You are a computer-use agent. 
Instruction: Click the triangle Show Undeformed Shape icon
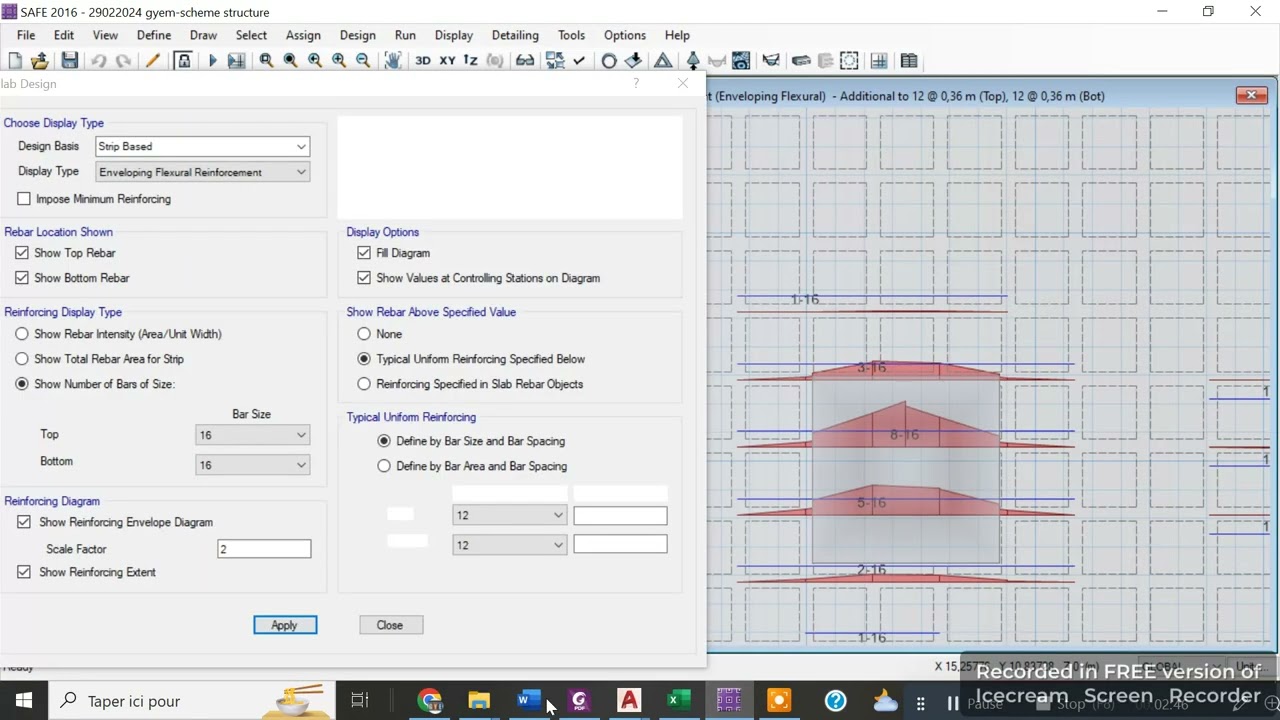pos(663,61)
